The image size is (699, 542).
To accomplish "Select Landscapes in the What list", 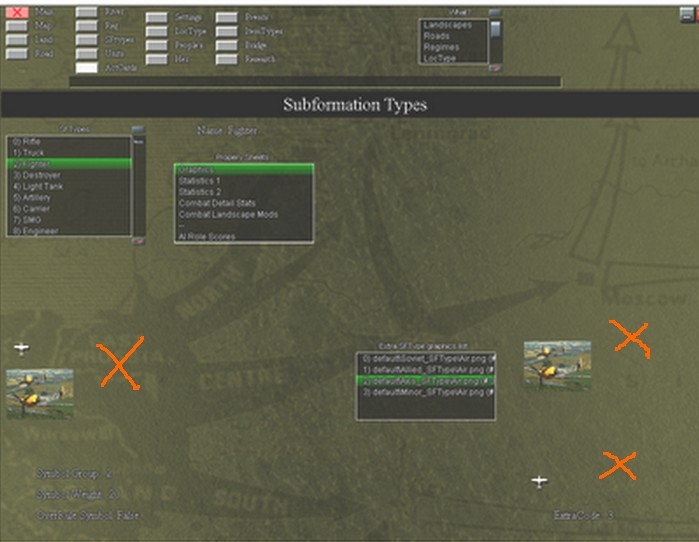I will pyautogui.click(x=453, y=25).
